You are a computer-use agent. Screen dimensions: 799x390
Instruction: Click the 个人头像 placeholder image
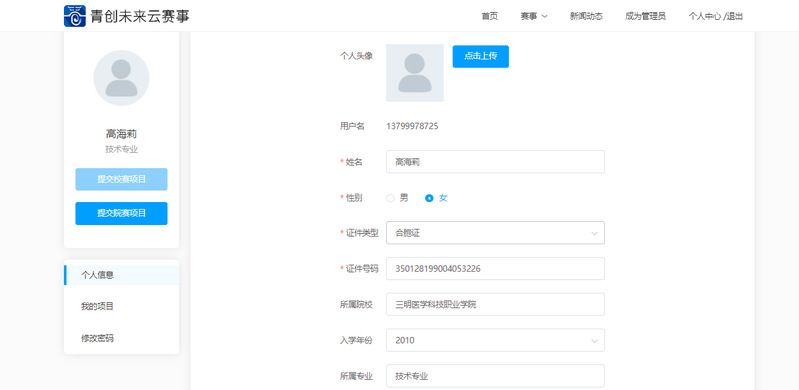coord(415,72)
